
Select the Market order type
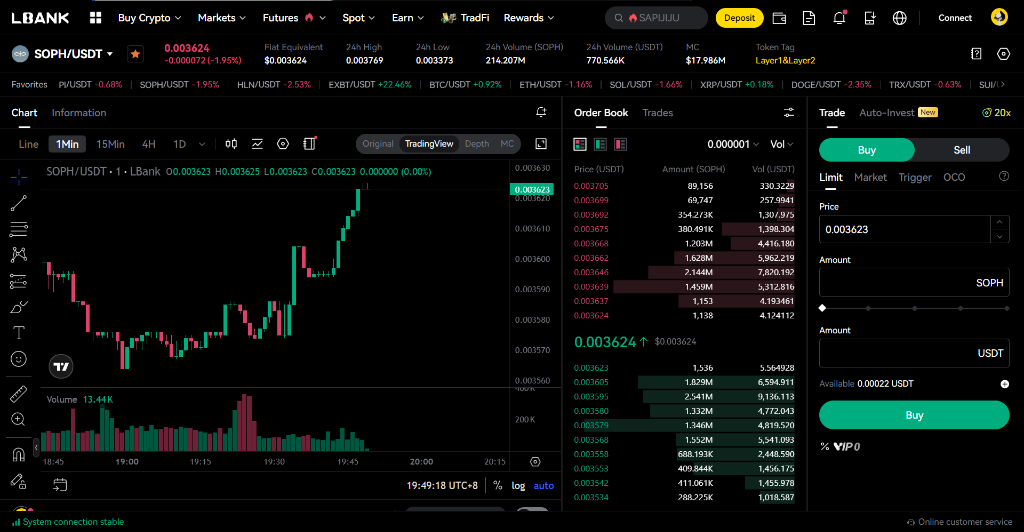point(871,177)
